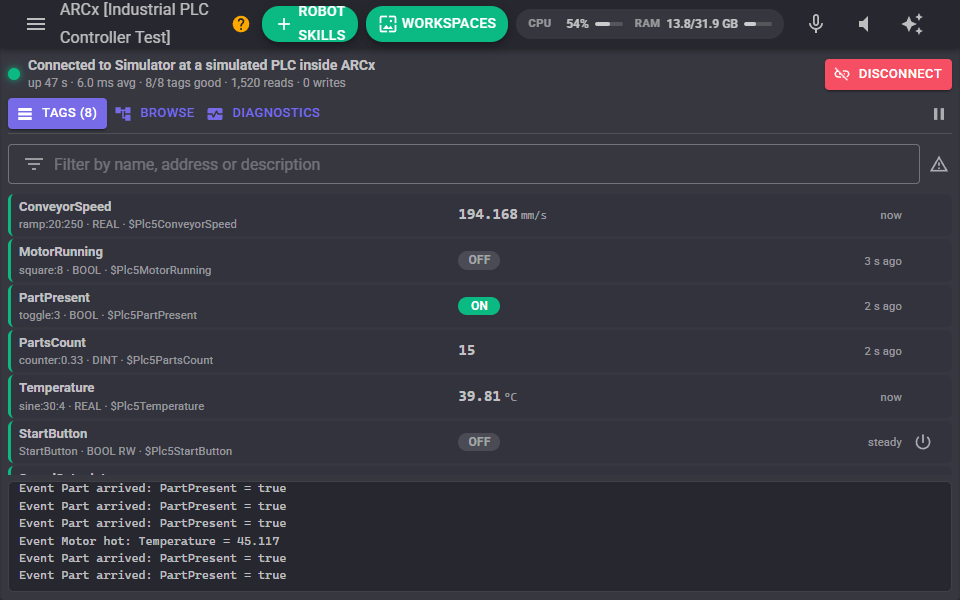Click the StartButton 'steady' timestamp
The width and height of the screenshot is (960, 600).
885,442
